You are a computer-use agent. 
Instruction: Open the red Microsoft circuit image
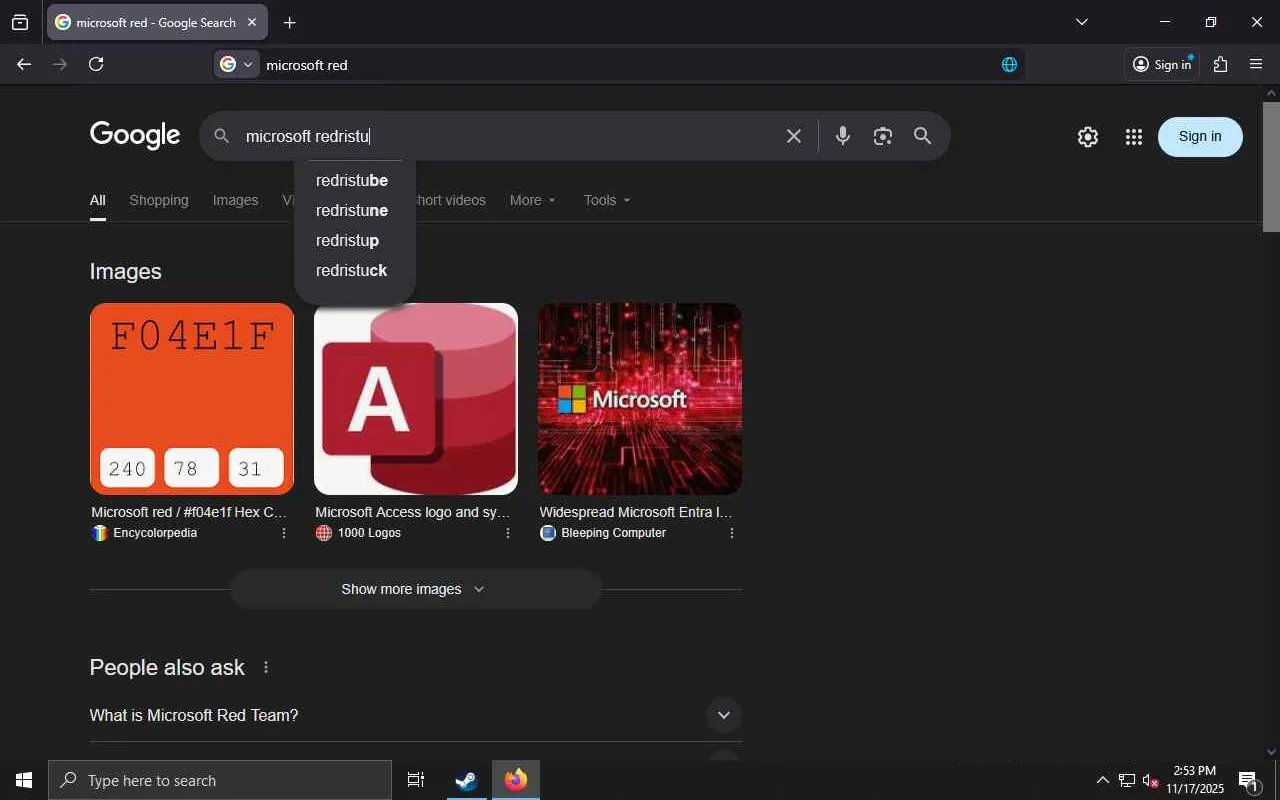pyautogui.click(x=640, y=399)
